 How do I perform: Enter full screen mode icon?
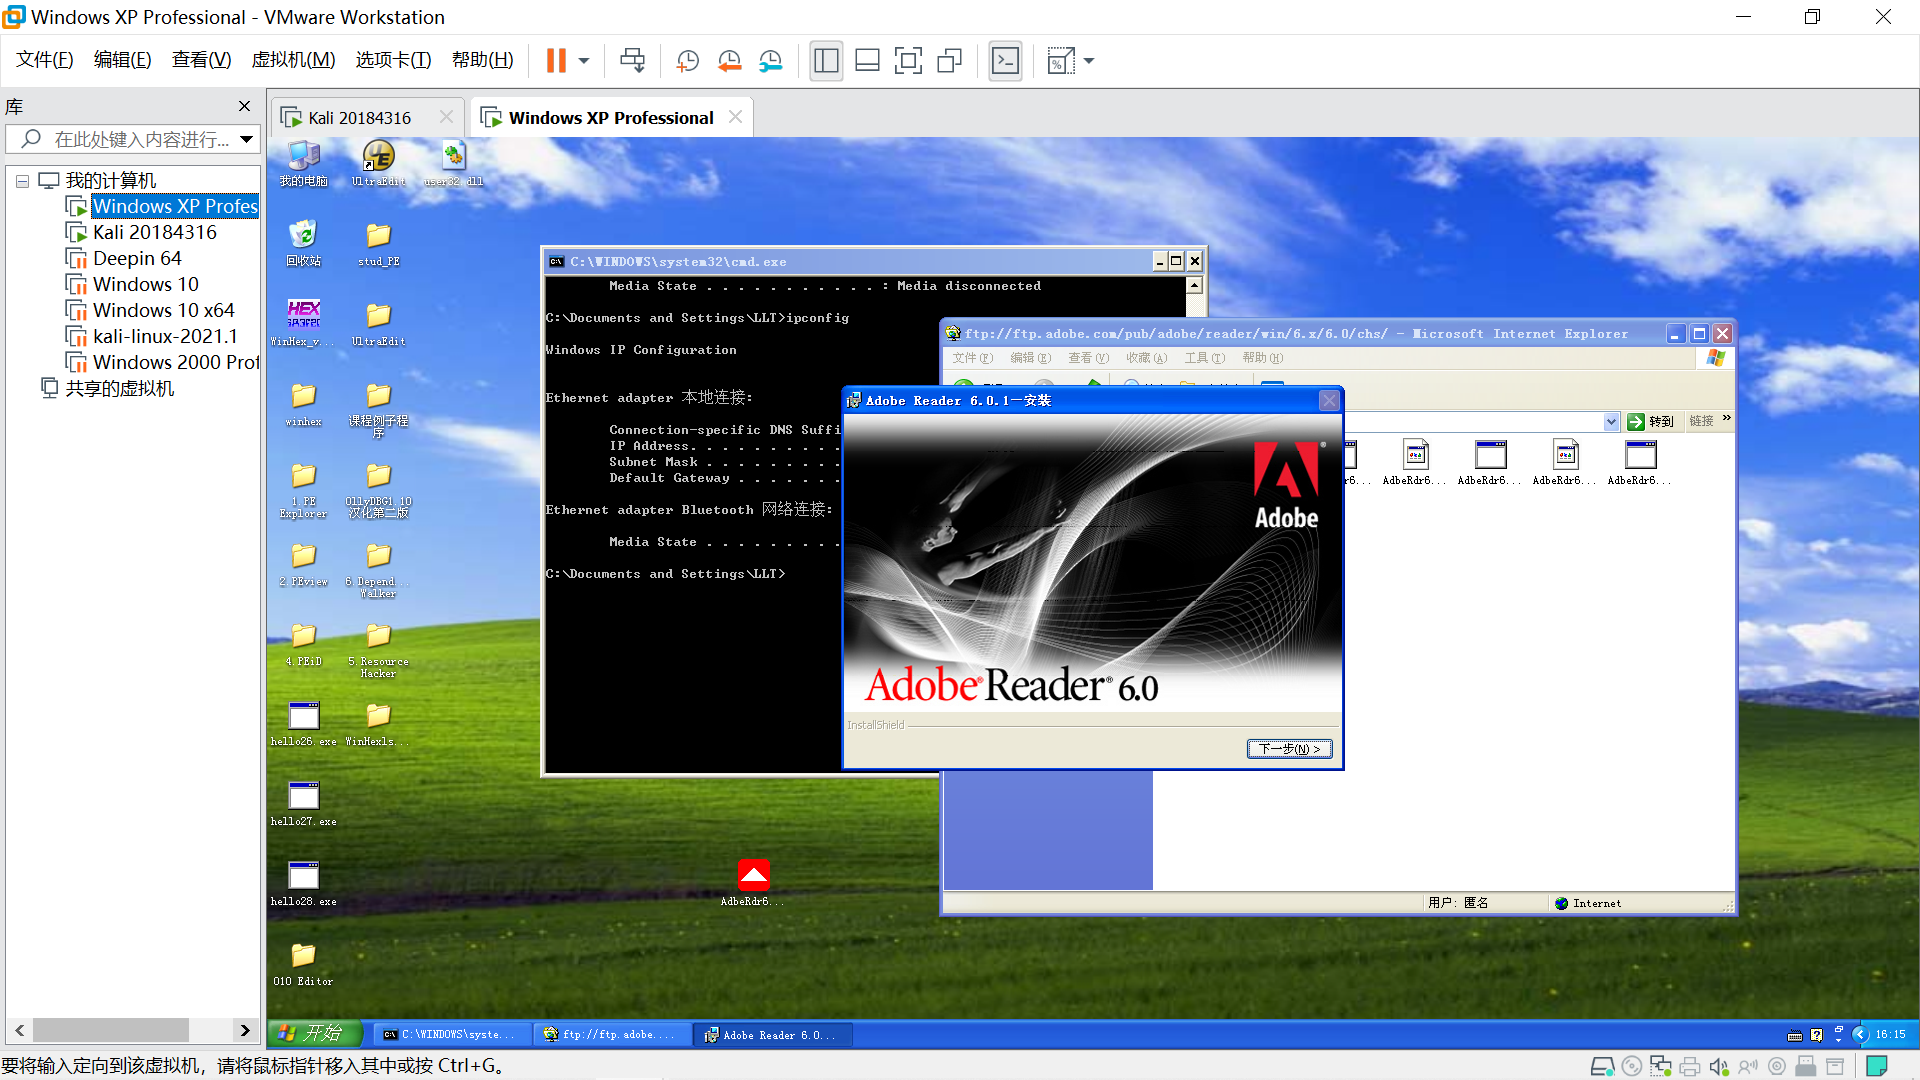tap(908, 61)
